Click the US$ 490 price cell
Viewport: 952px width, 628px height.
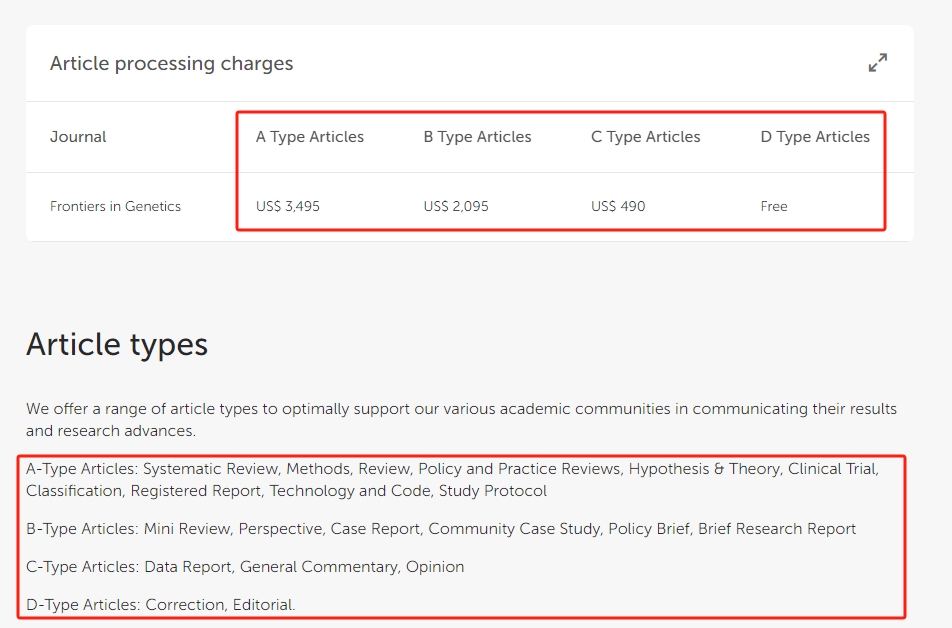click(x=618, y=206)
